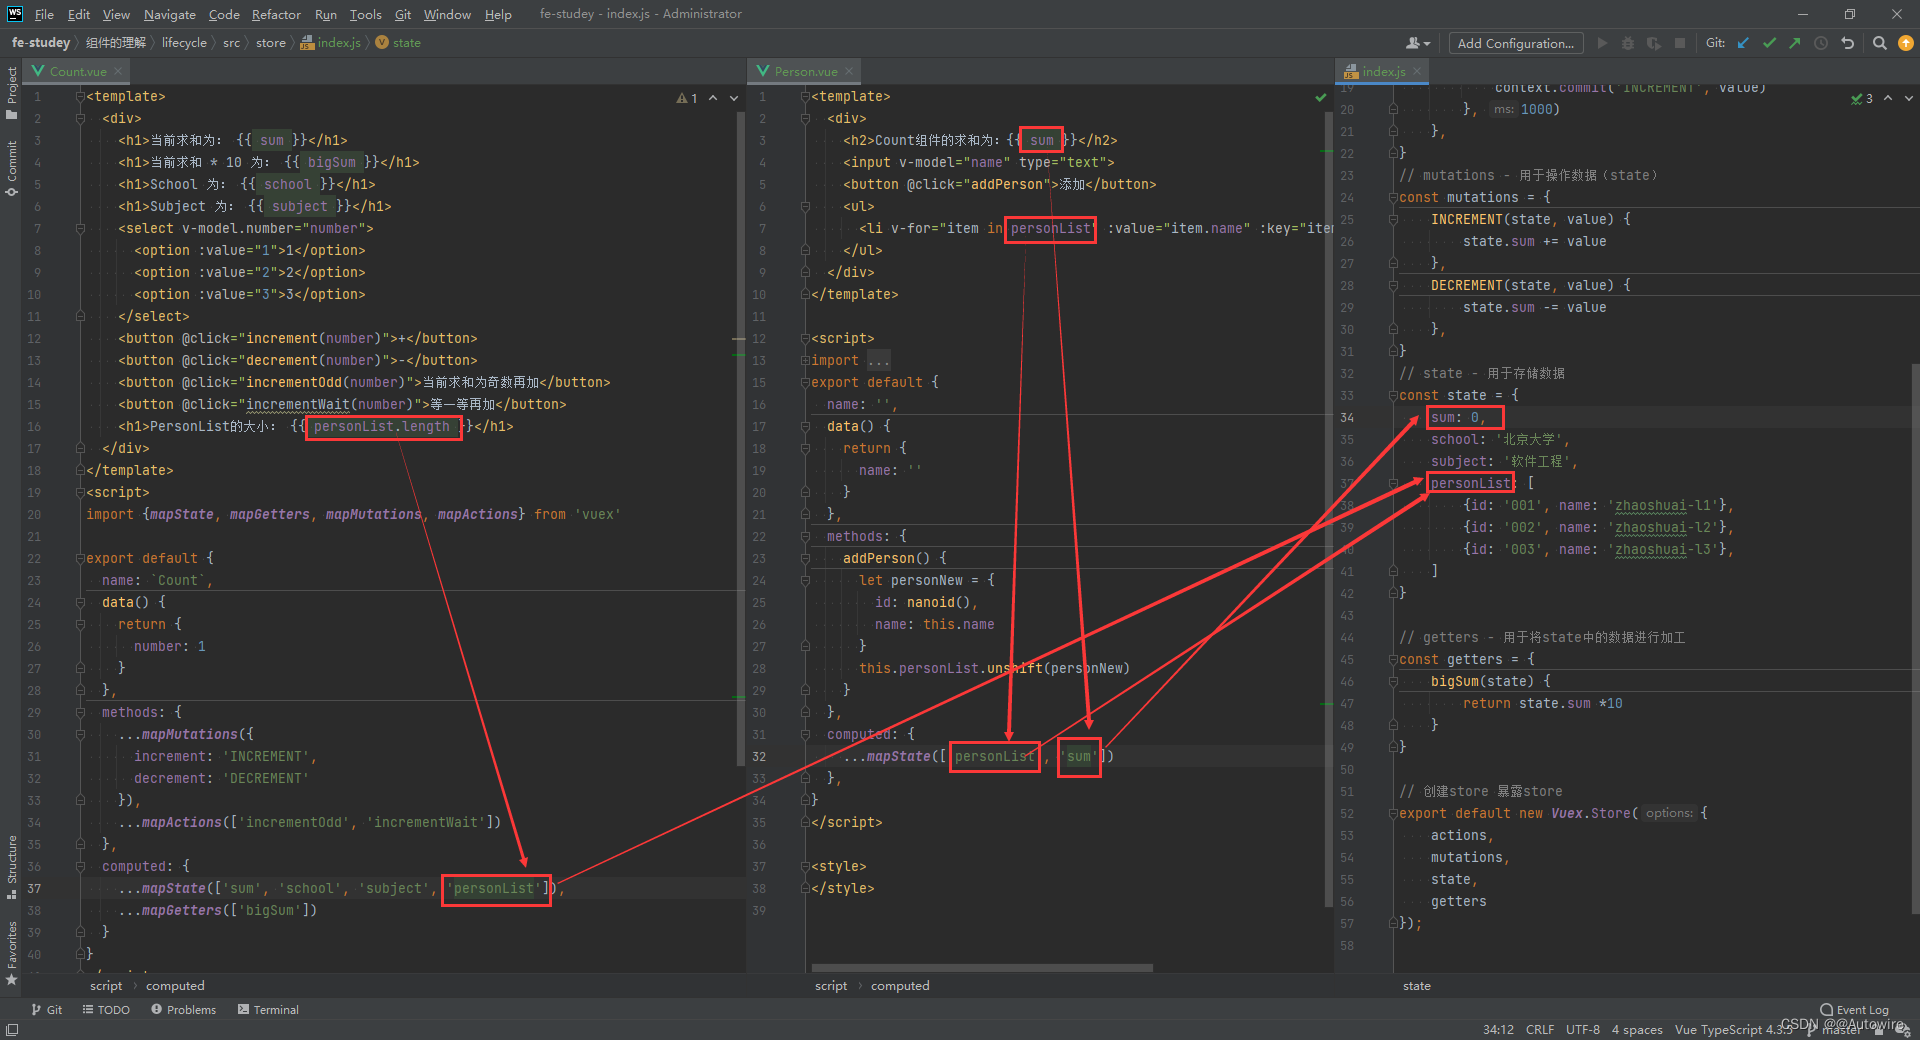Click the tool windows quick access icon
The image size is (1920, 1040).
coord(12,1029)
